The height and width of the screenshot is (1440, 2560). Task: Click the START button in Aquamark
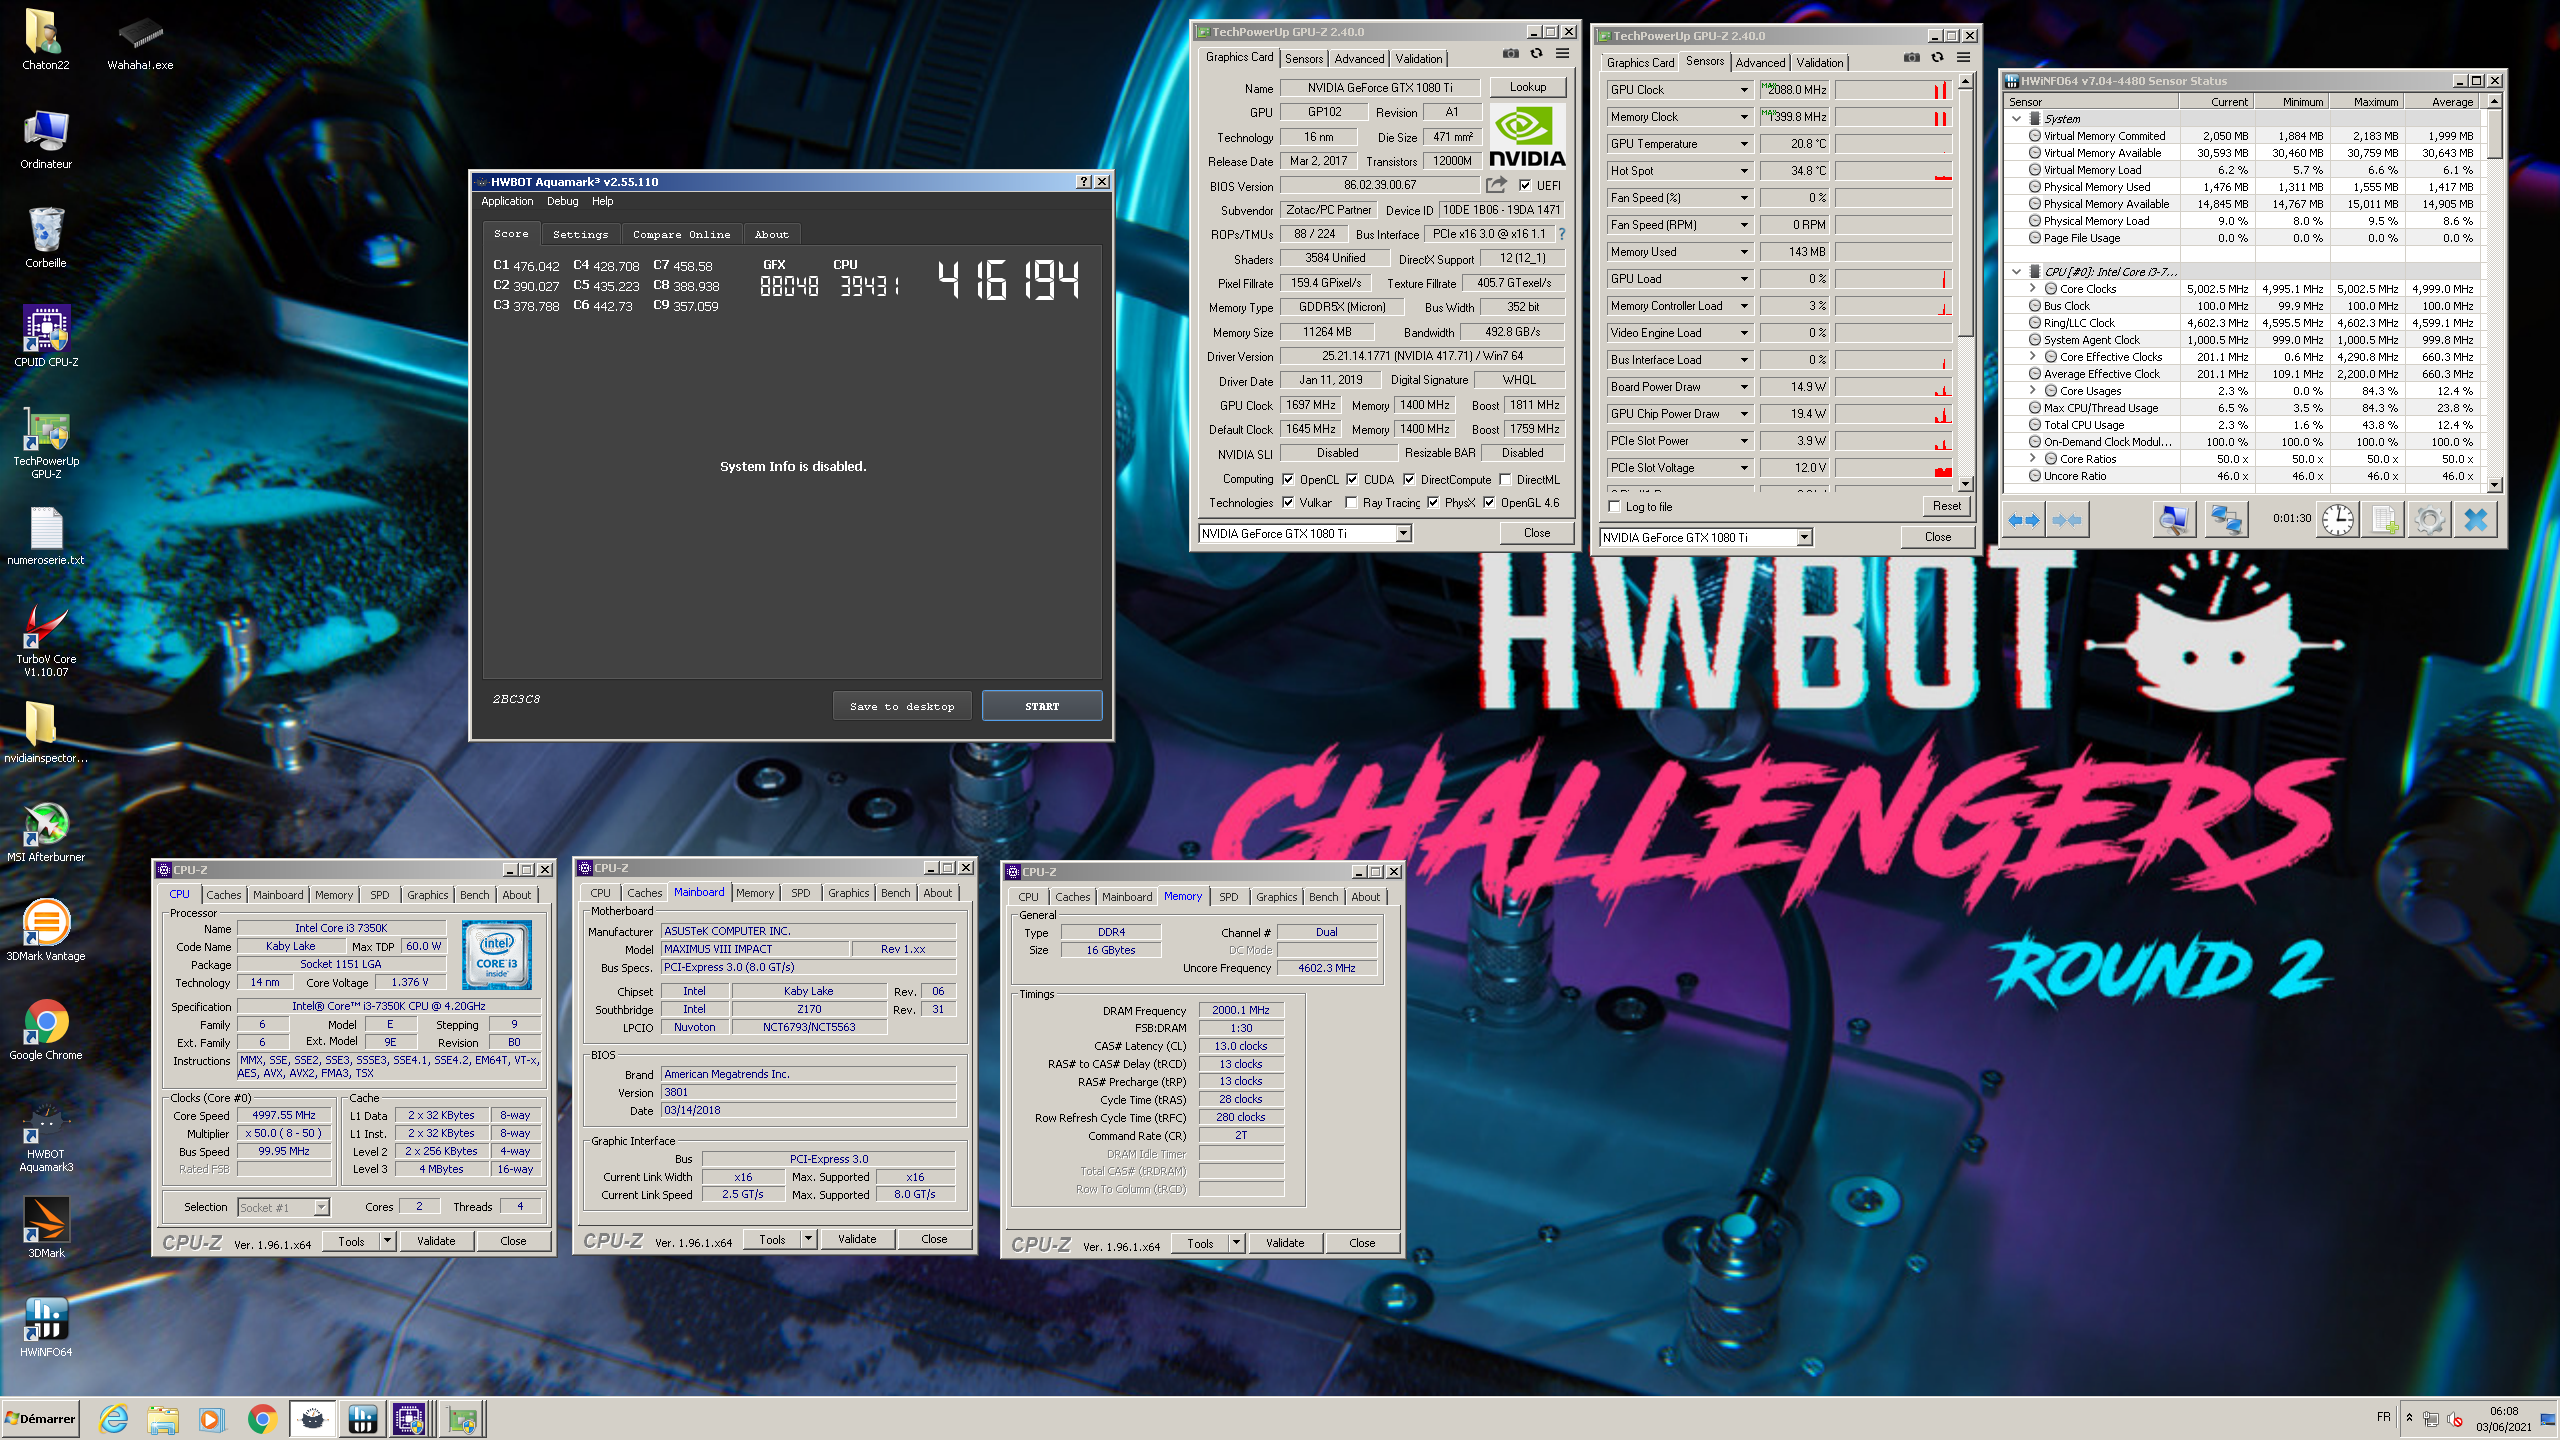click(1042, 706)
